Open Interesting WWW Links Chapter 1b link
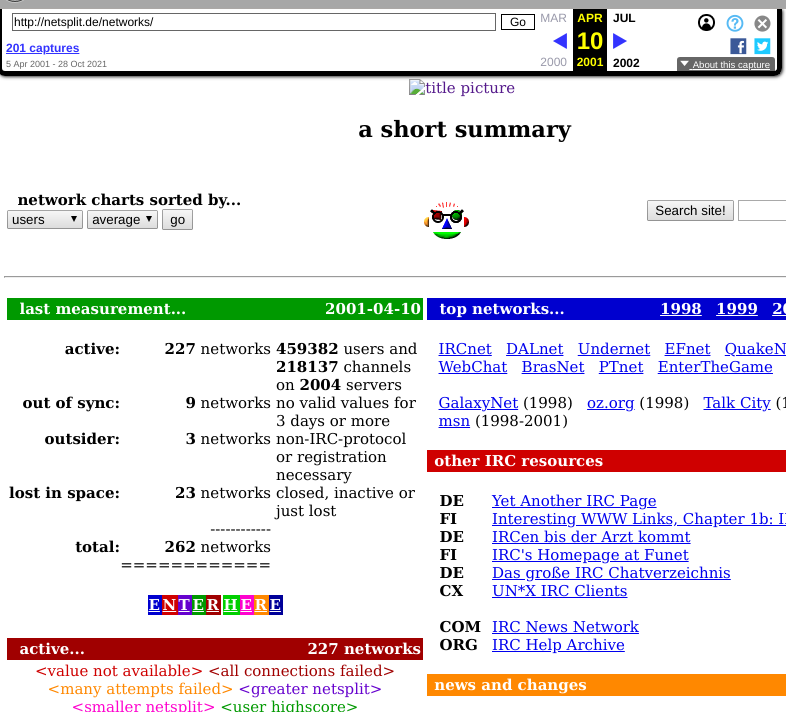The image size is (786, 712). point(639,519)
